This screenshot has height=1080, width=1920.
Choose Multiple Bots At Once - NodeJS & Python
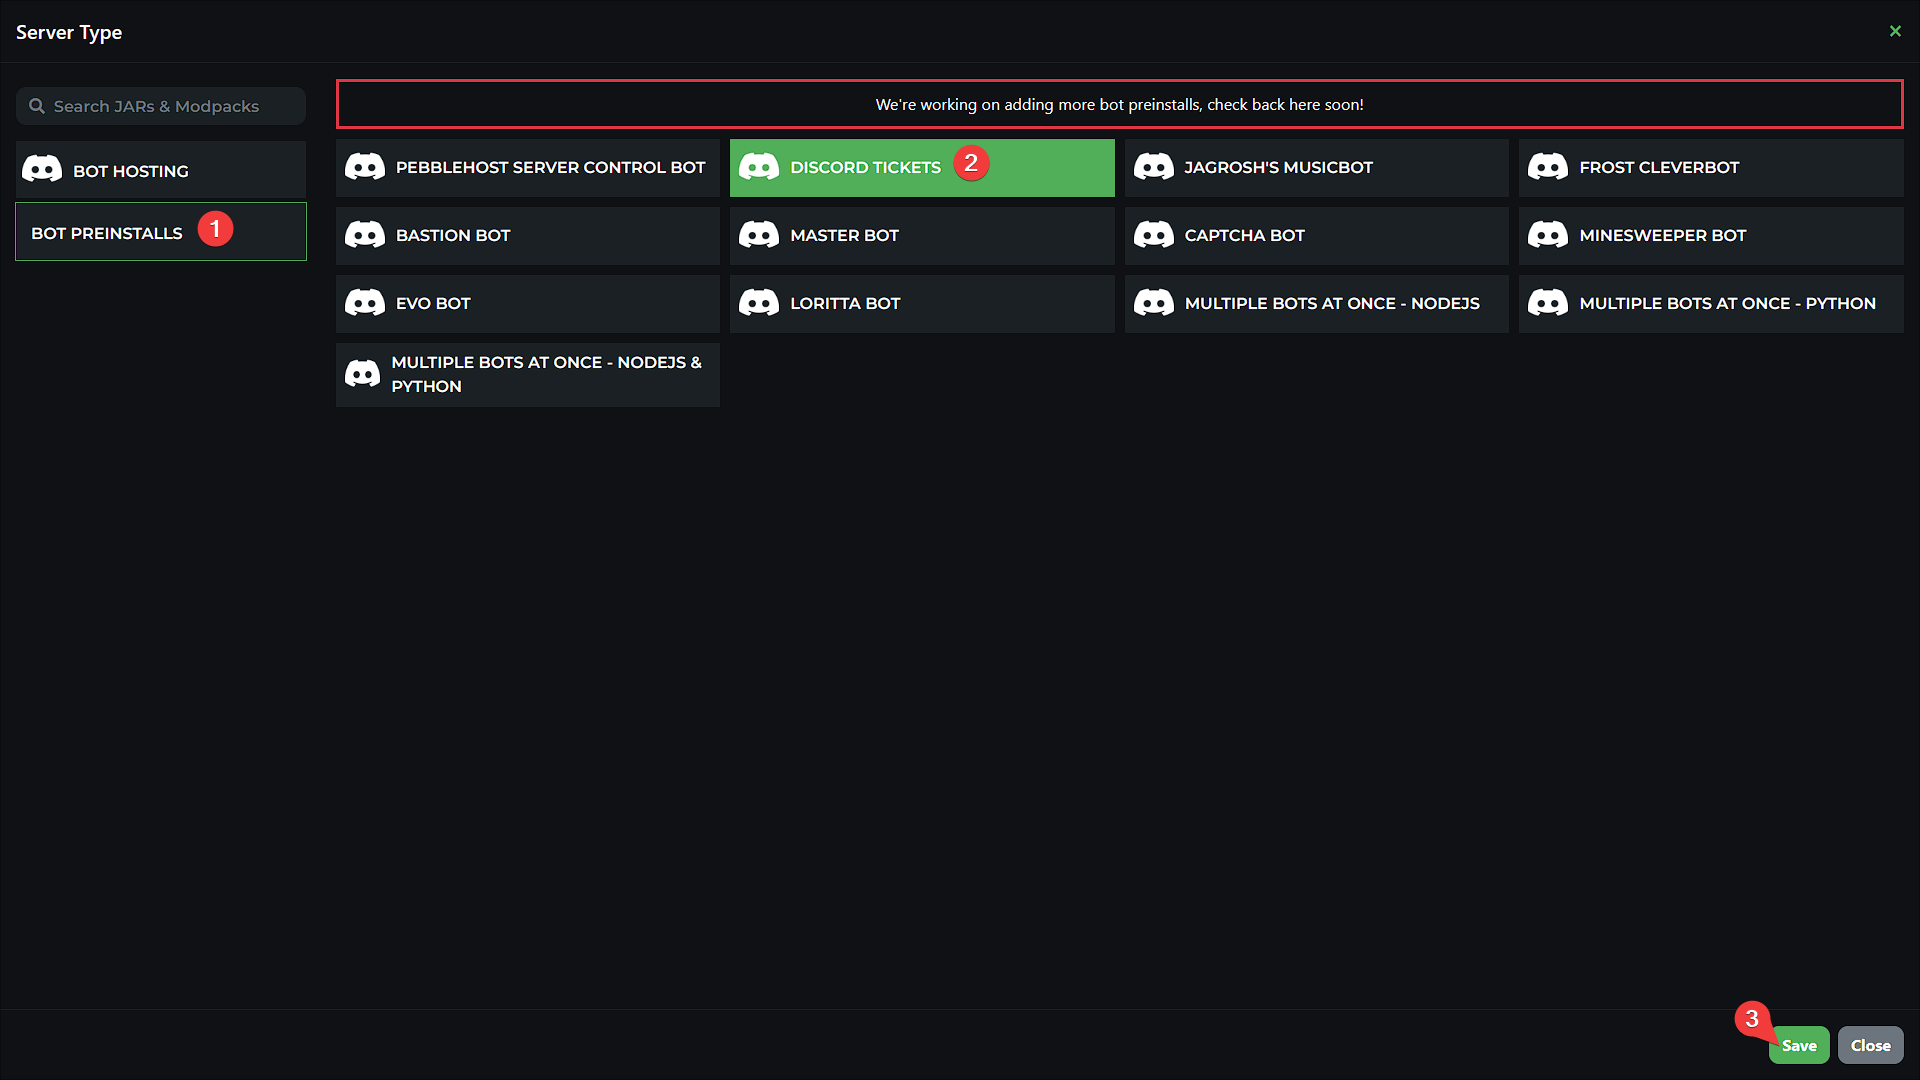[x=527, y=374]
